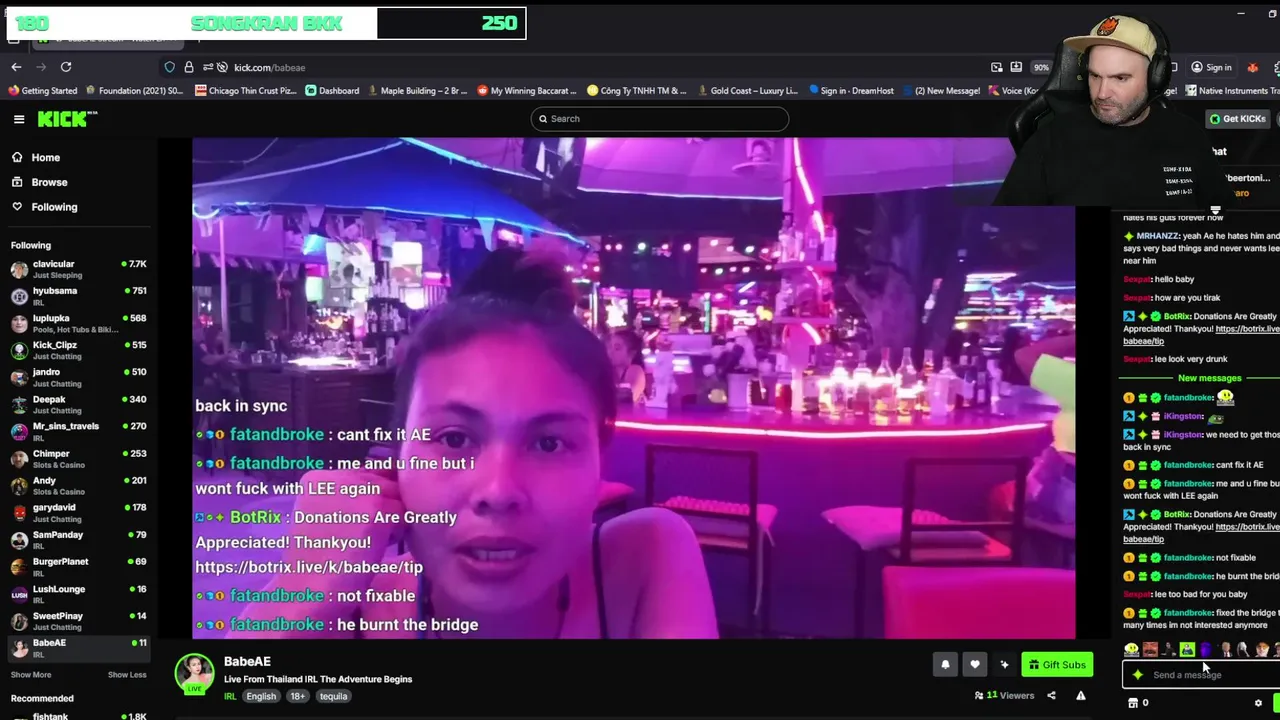Image resolution: width=1280 pixels, height=720 pixels.
Task: Open the jandro channel in Following
Action: [x=78, y=377]
